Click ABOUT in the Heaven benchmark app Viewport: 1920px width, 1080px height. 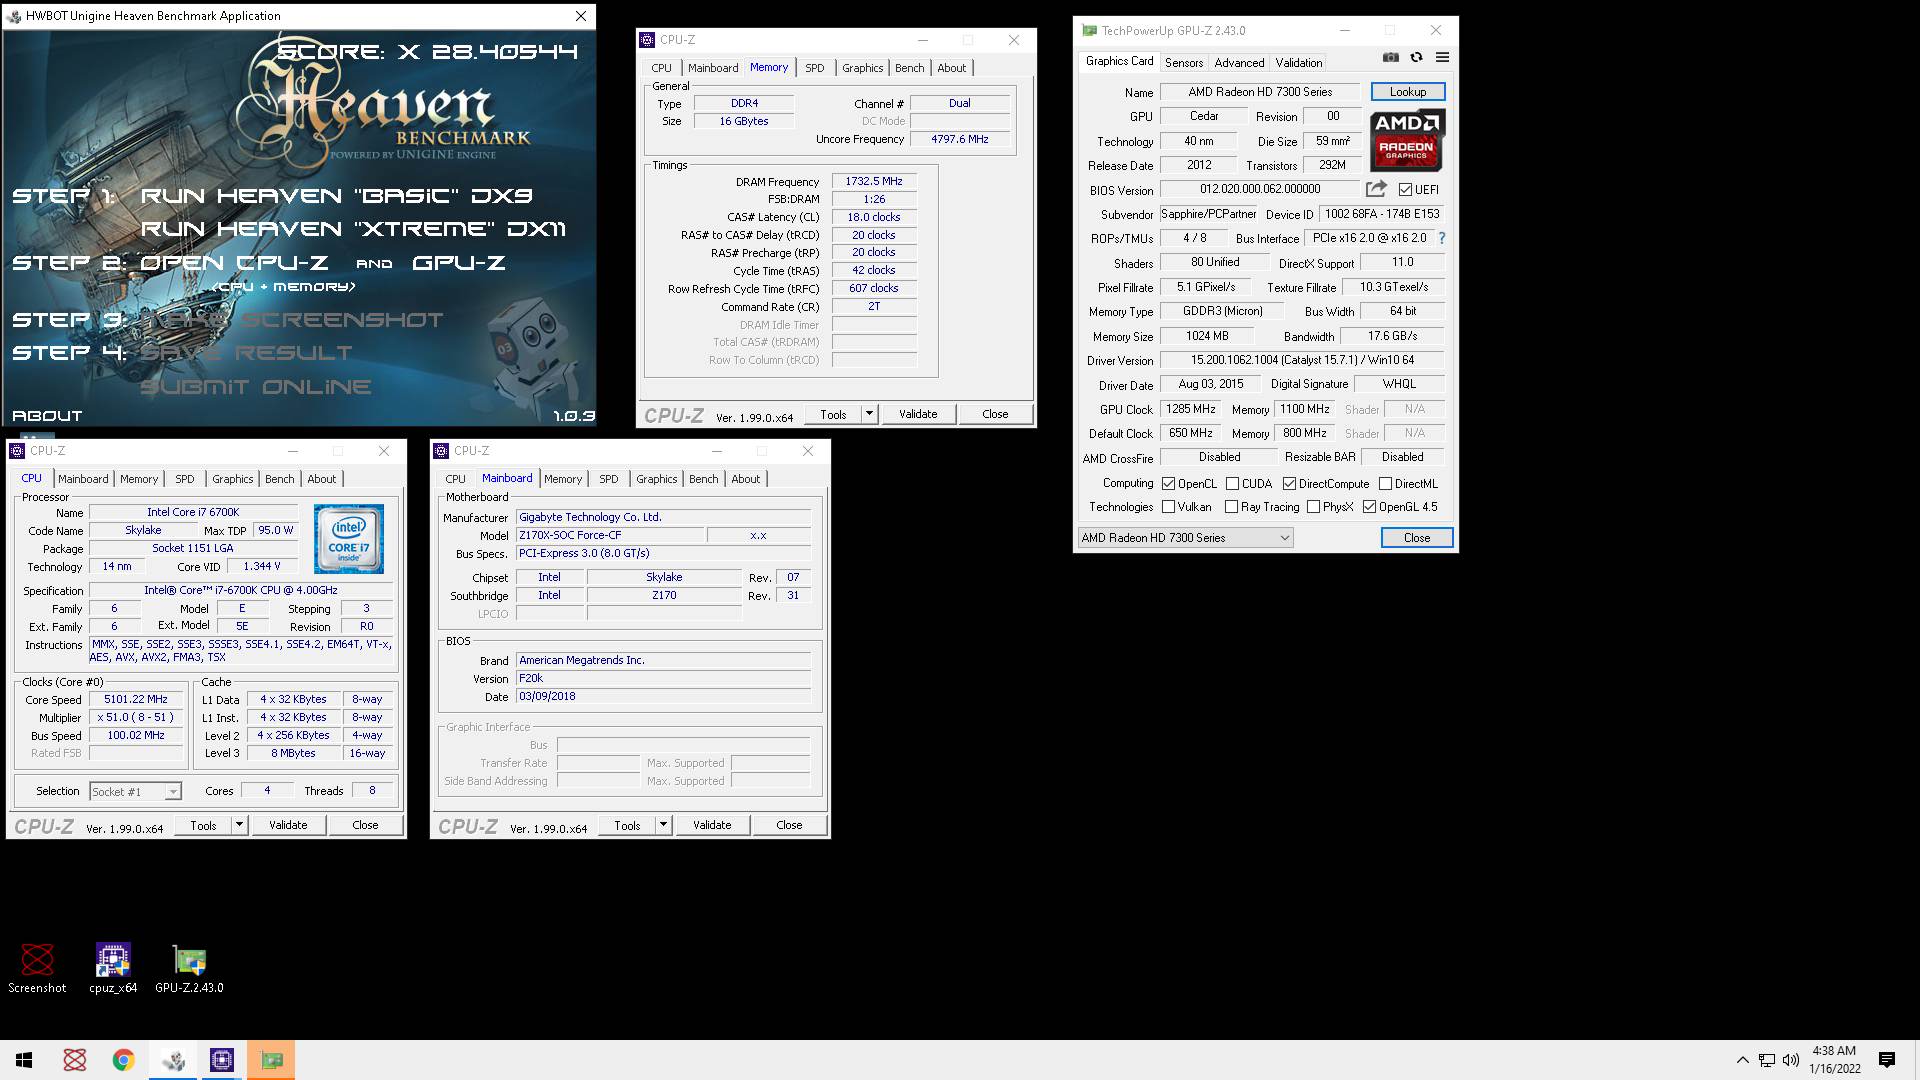47,416
